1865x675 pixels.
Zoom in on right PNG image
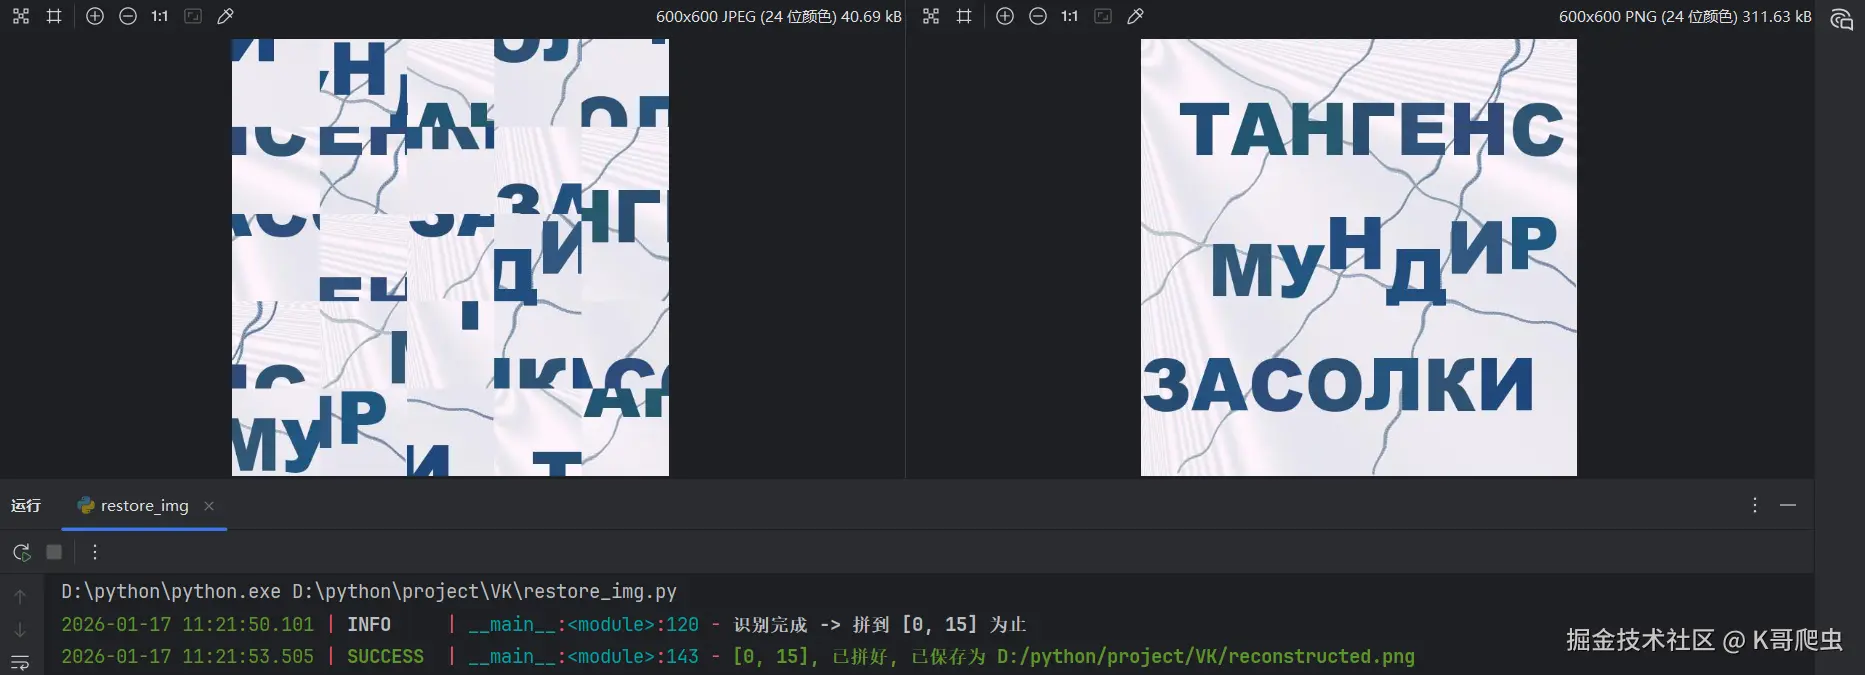pos(1005,16)
